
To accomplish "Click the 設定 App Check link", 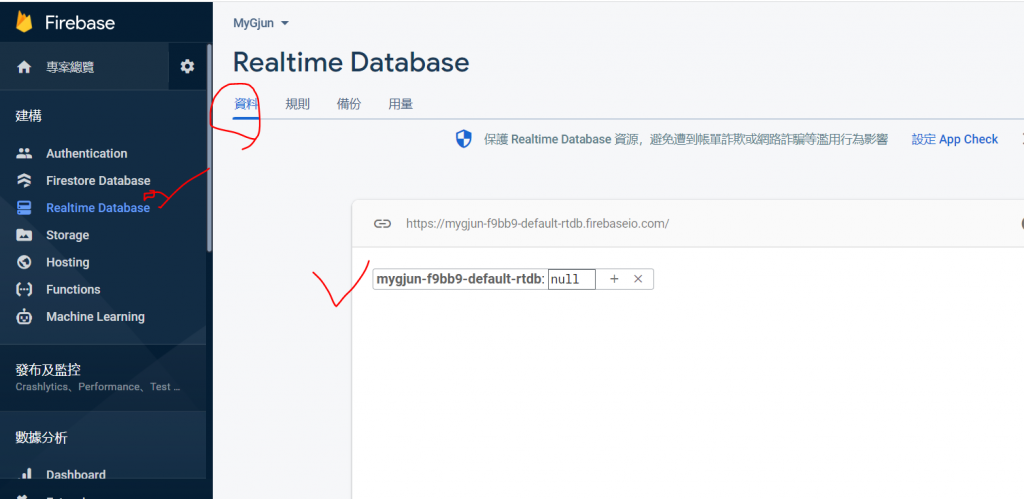I will (x=955, y=139).
